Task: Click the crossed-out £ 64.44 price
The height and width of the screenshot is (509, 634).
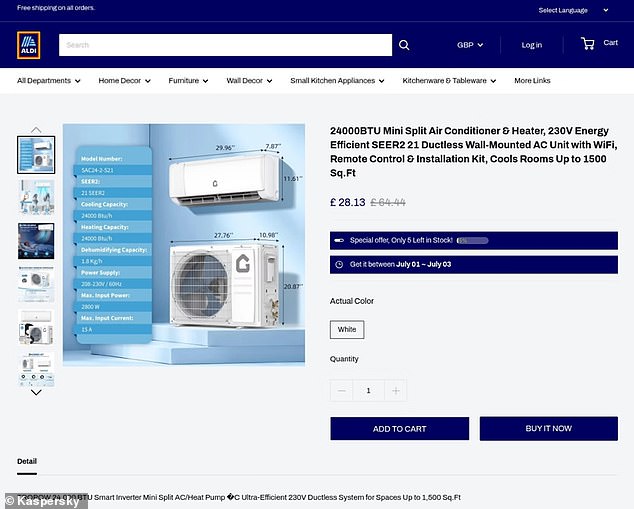Action: click(388, 202)
